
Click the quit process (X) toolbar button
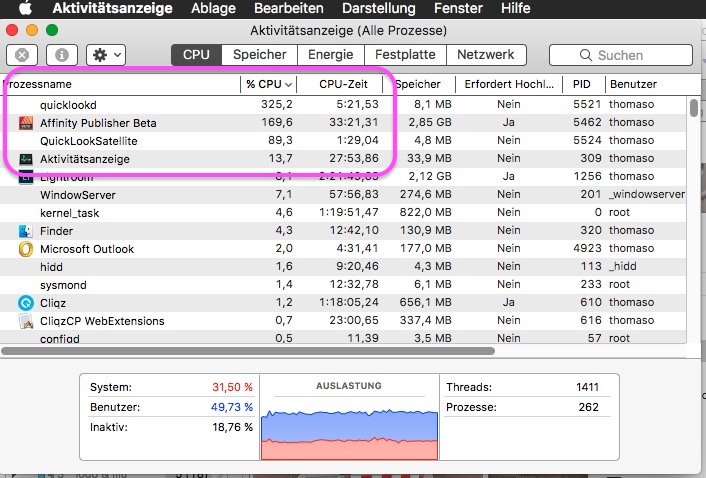point(22,55)
